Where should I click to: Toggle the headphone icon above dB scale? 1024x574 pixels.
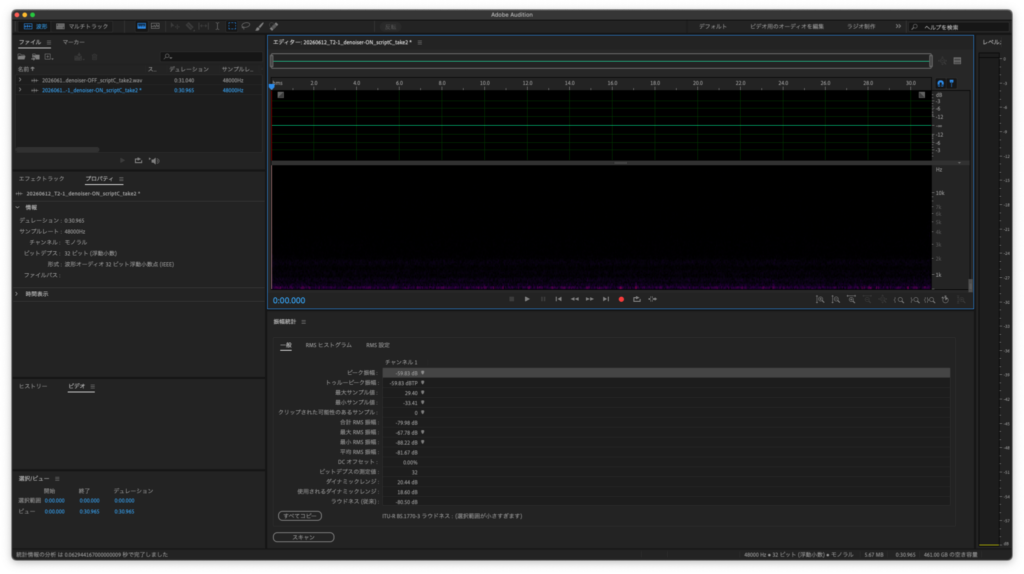click(x=940, y=84)
